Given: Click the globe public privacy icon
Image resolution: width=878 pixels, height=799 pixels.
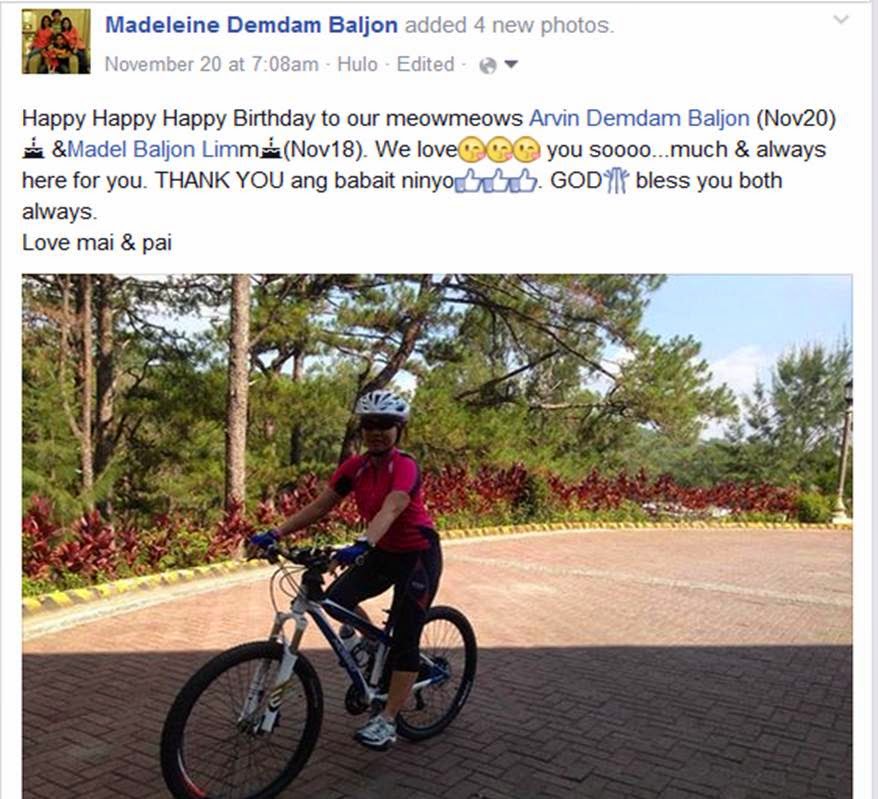Looking at the screenshot, I should pos(488,66).
